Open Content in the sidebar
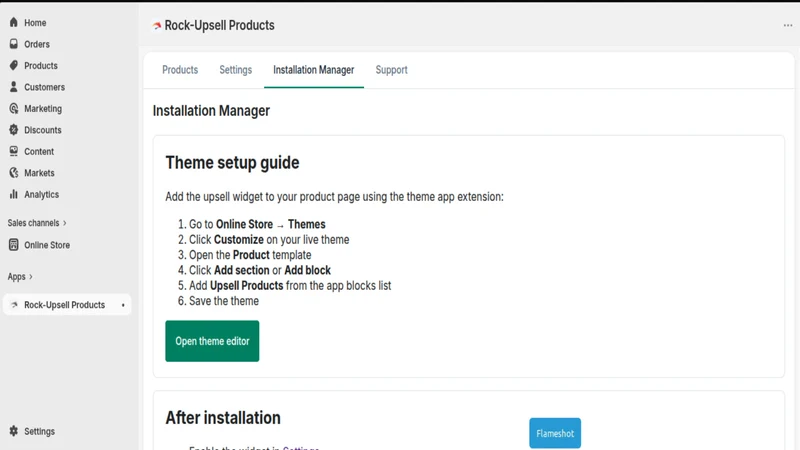800x450 pixels. [x=39, y=151]
